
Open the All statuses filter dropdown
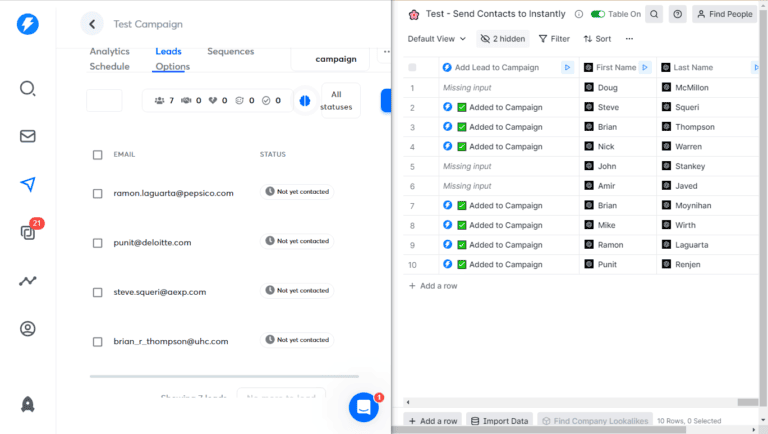coord(337,101)
